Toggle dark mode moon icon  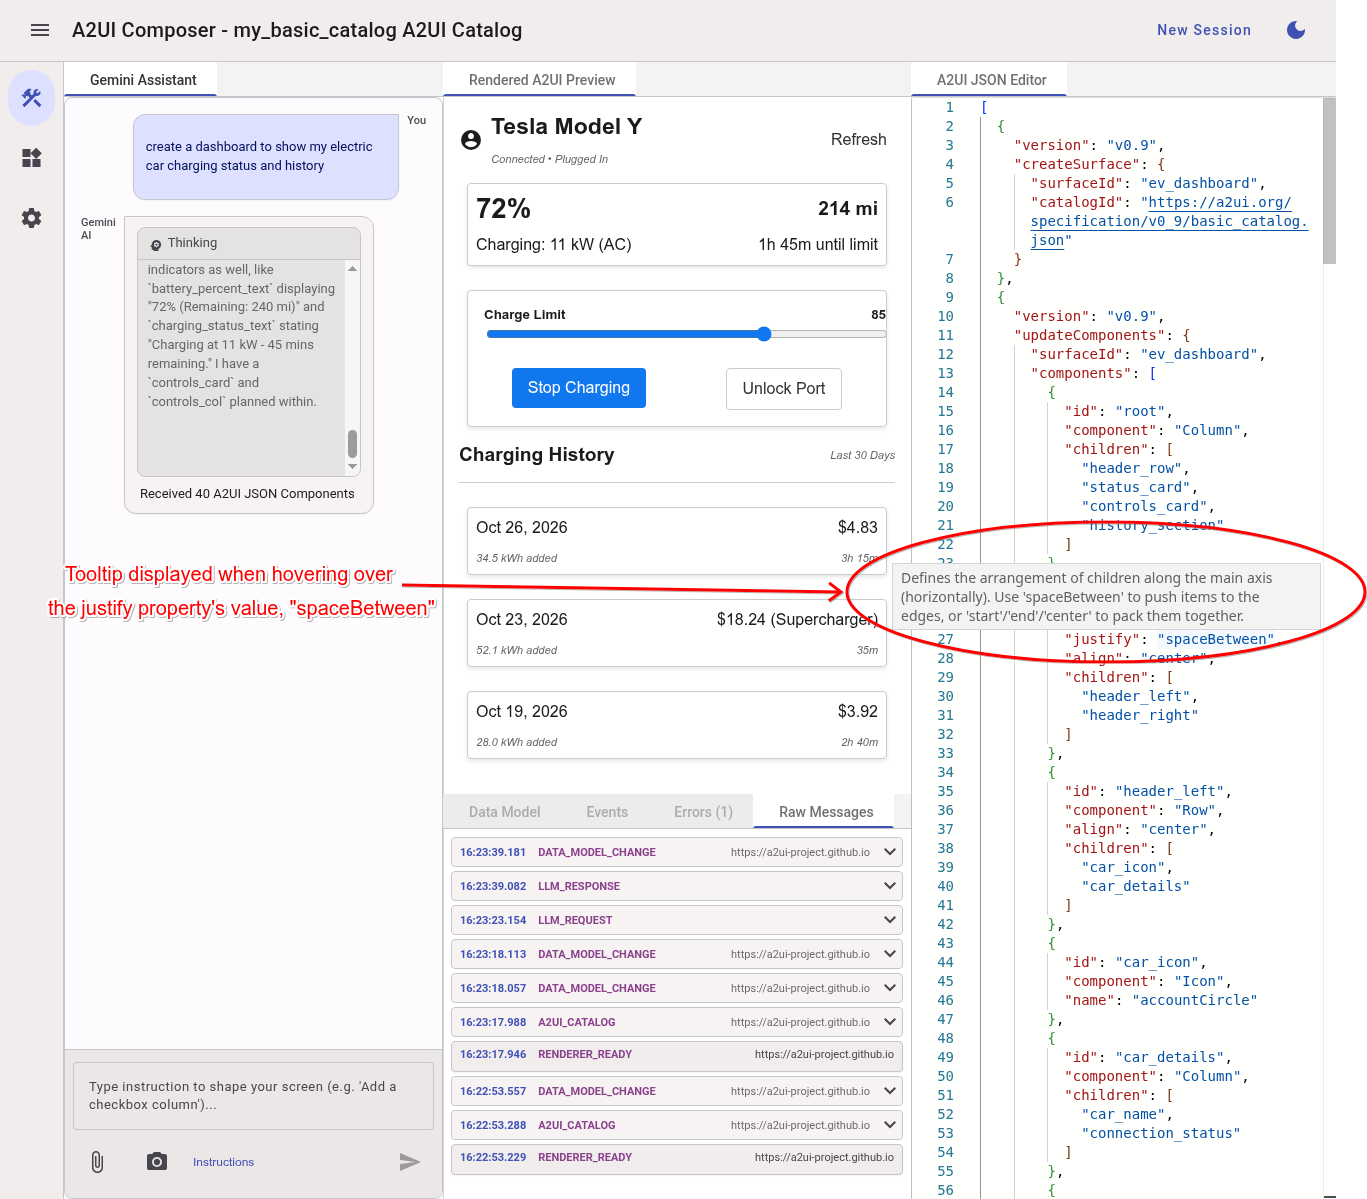[x=1296, y=30]
